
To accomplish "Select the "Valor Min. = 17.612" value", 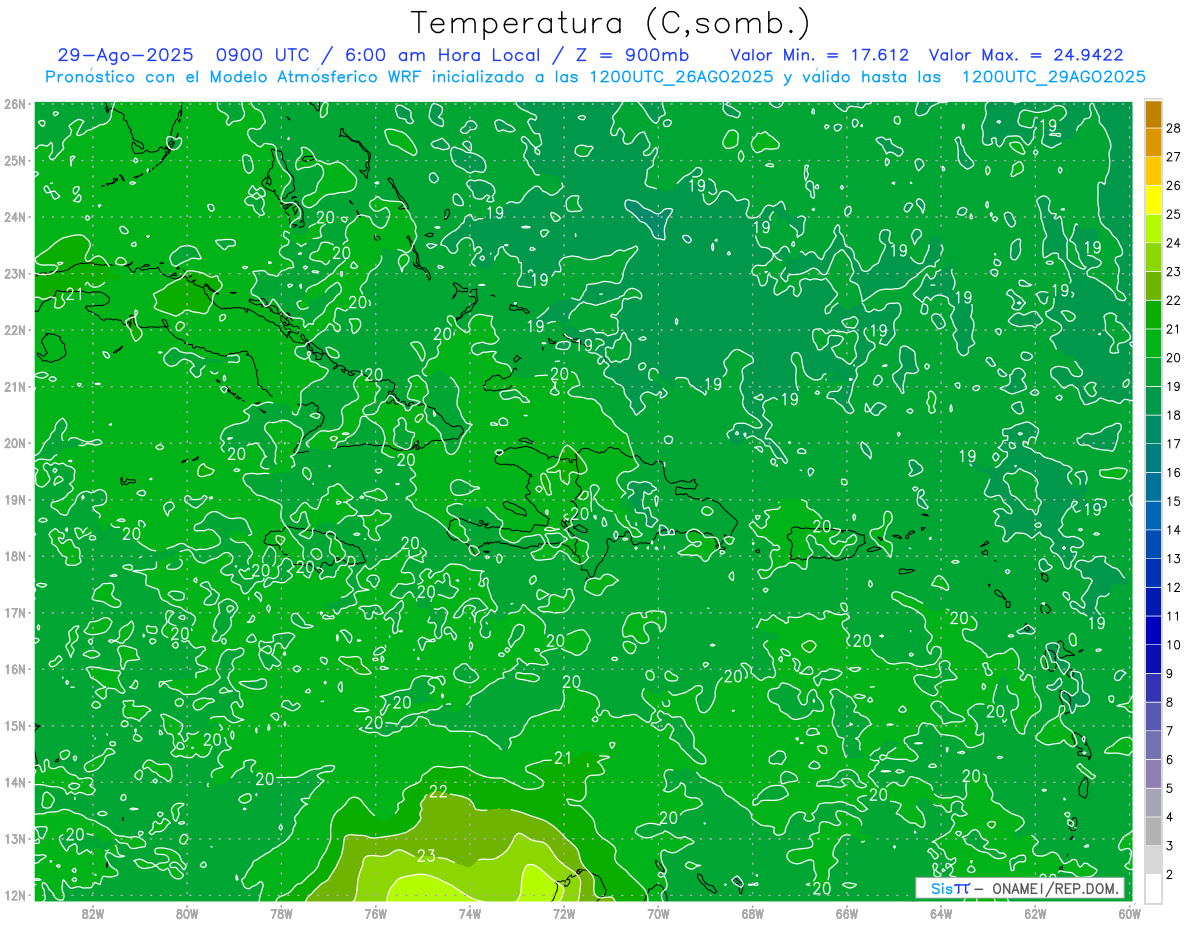I will point(819,55).
